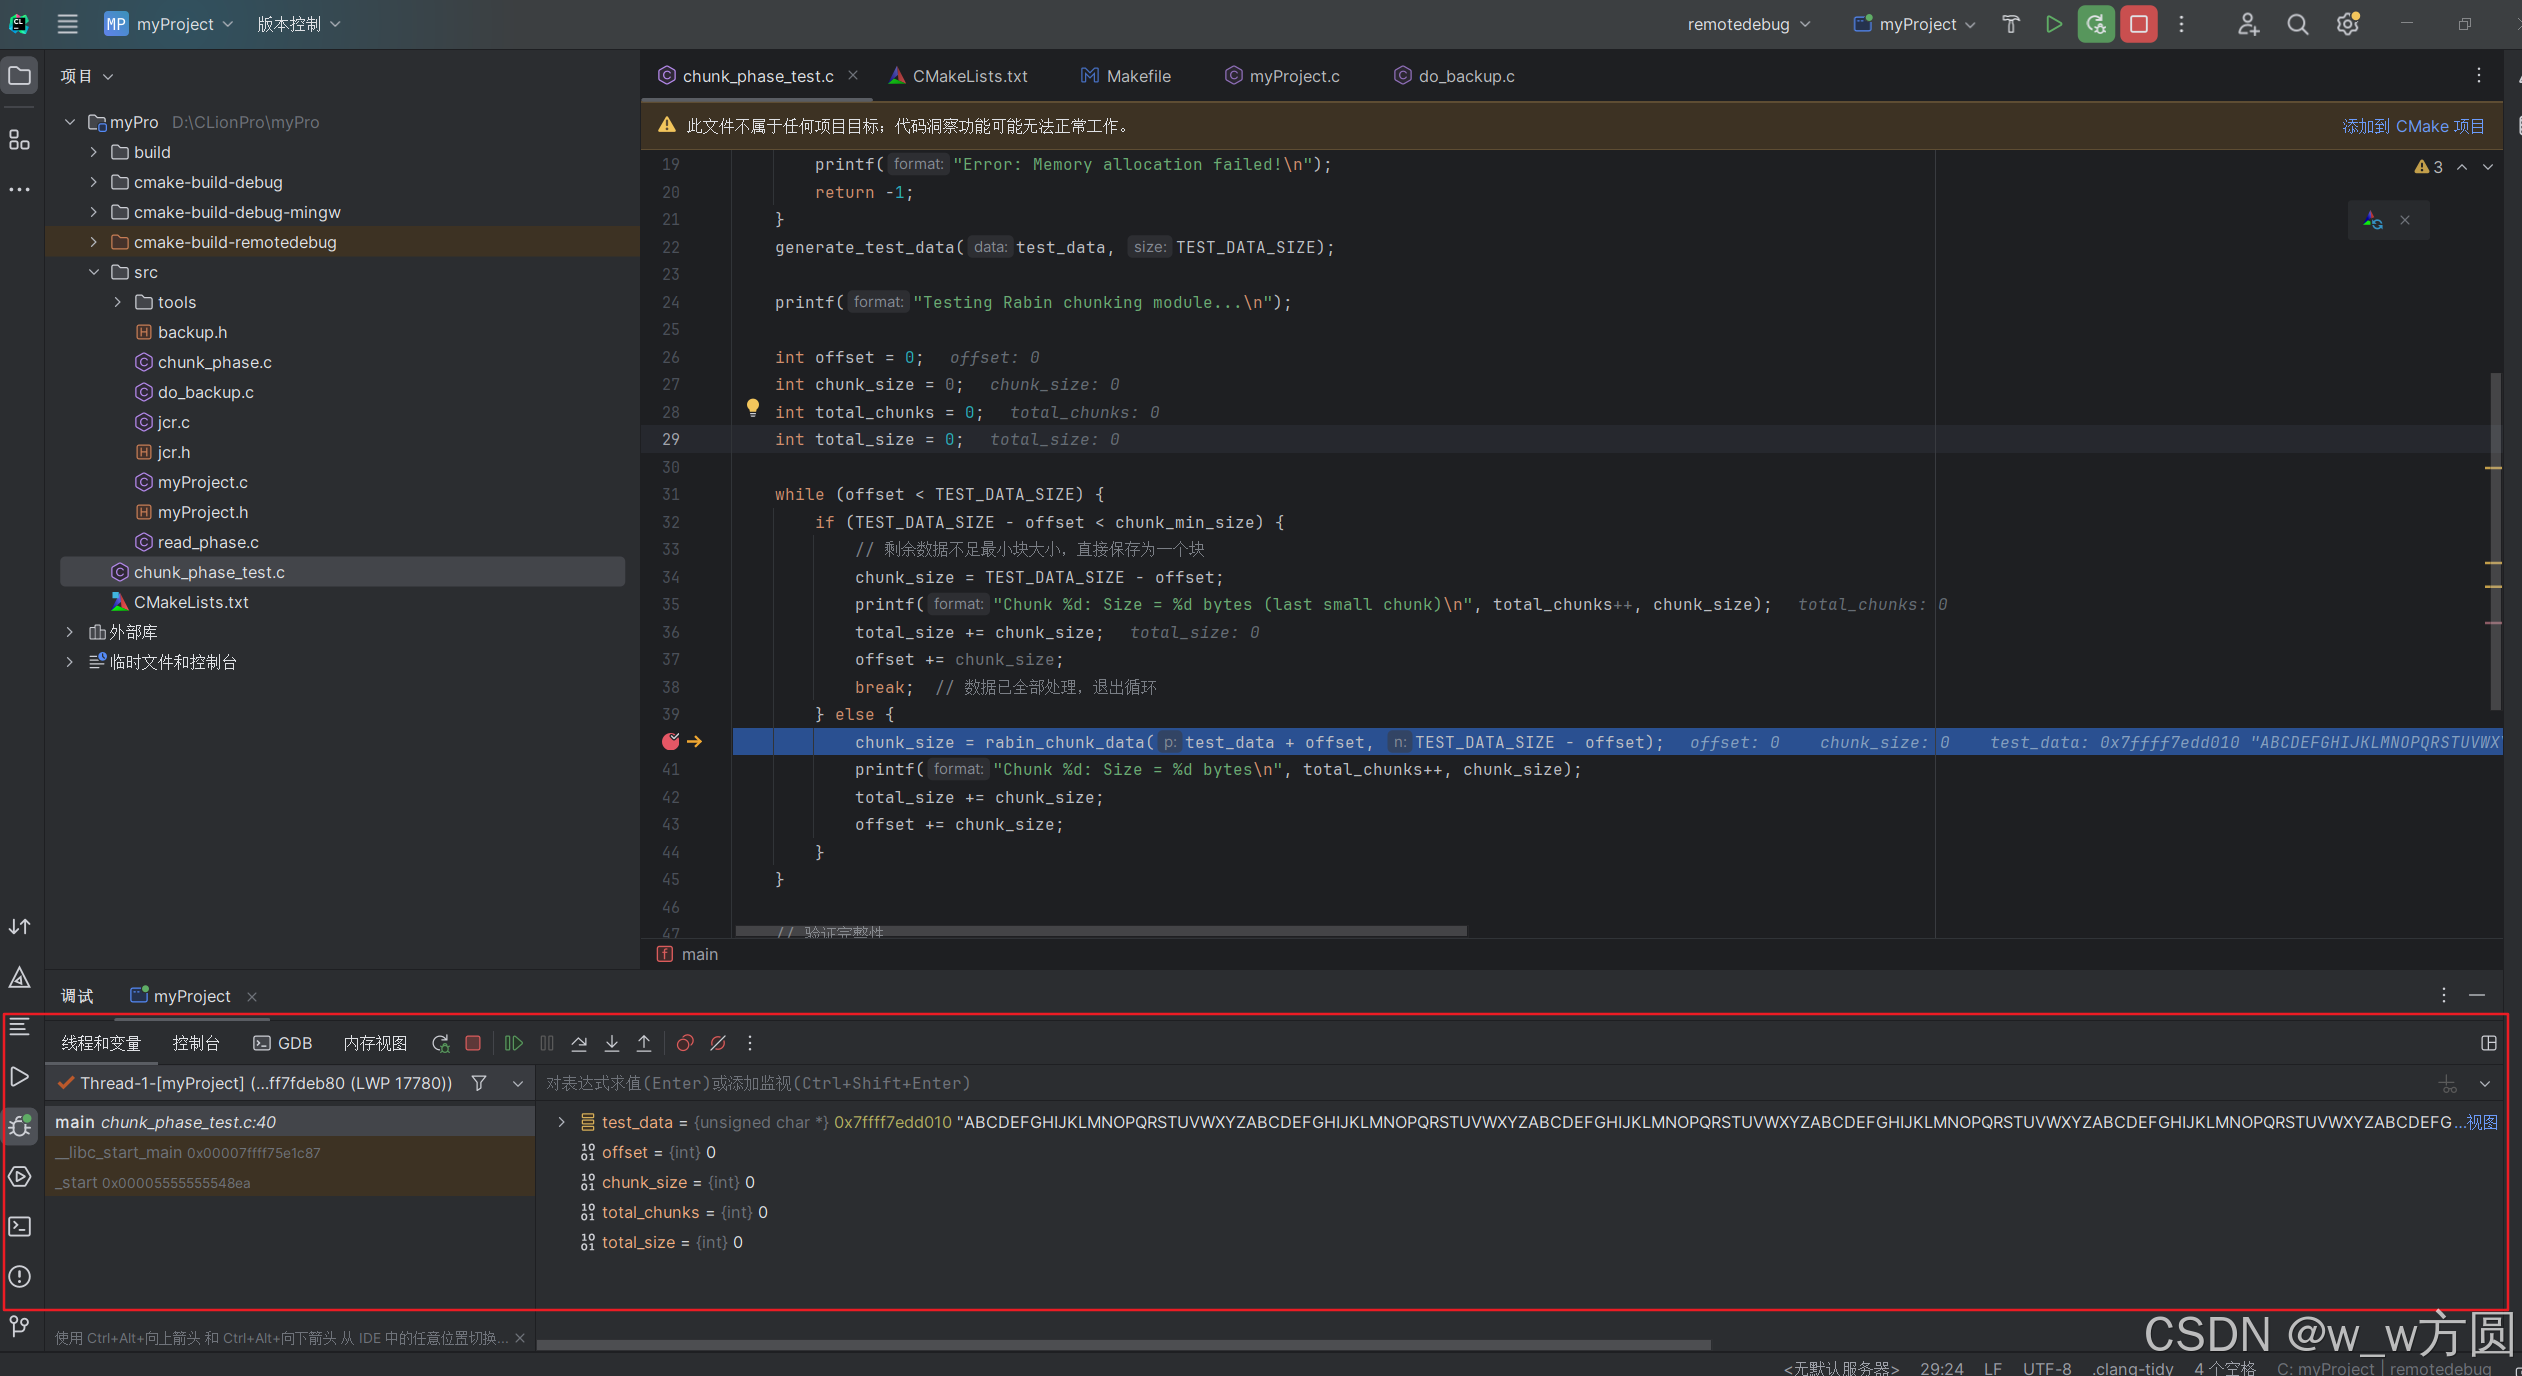2522x1376 pixels.
Task: Run myProject with the green play icon
Action: coord(2054,24)
